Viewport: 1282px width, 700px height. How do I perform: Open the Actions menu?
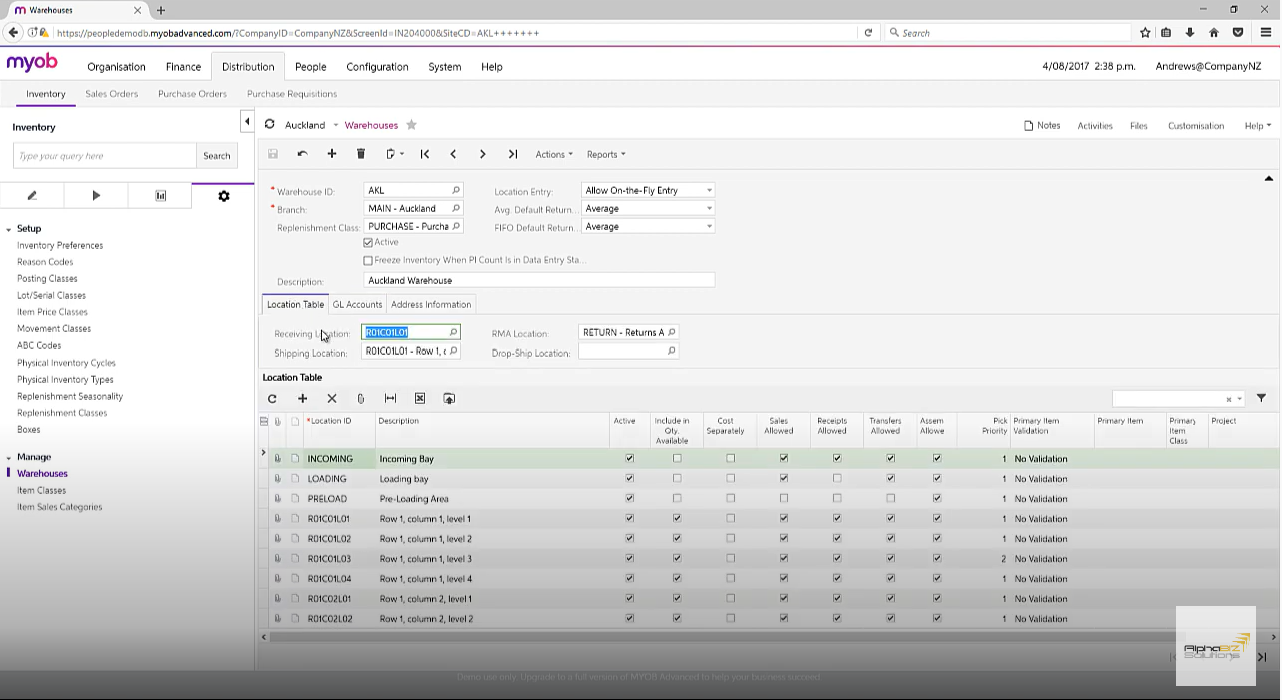click(553, 154)
